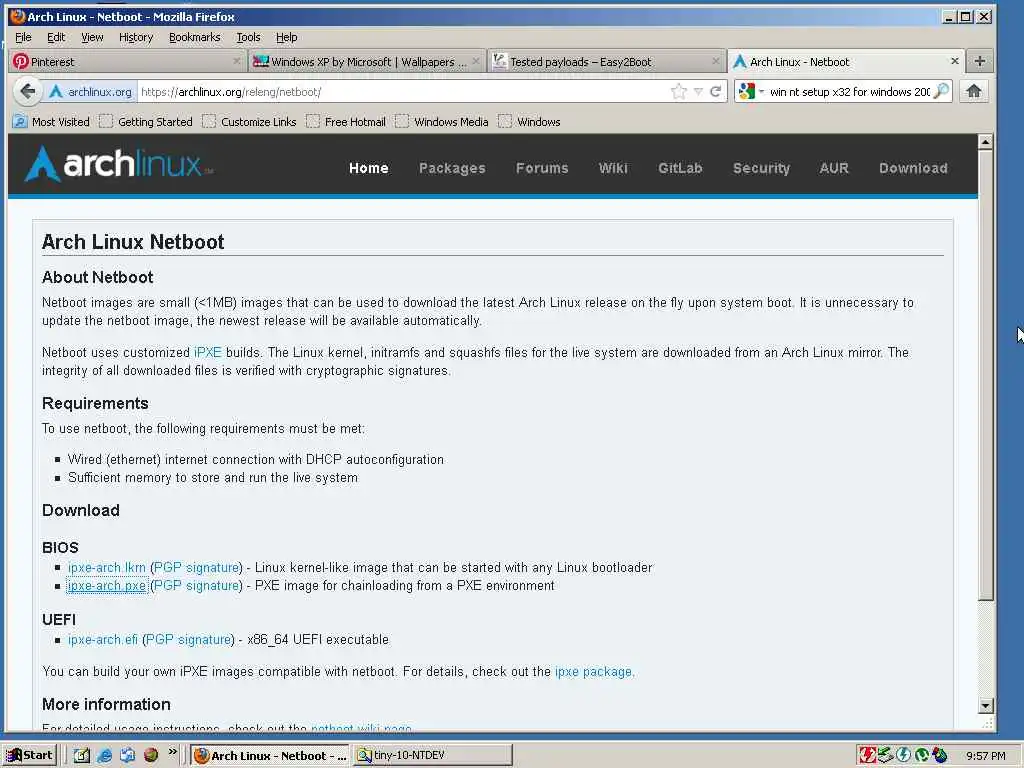Close the Tested payloads – Easy2Boot tab
This screenshot has height=768, width=1024.
[716, 61]
